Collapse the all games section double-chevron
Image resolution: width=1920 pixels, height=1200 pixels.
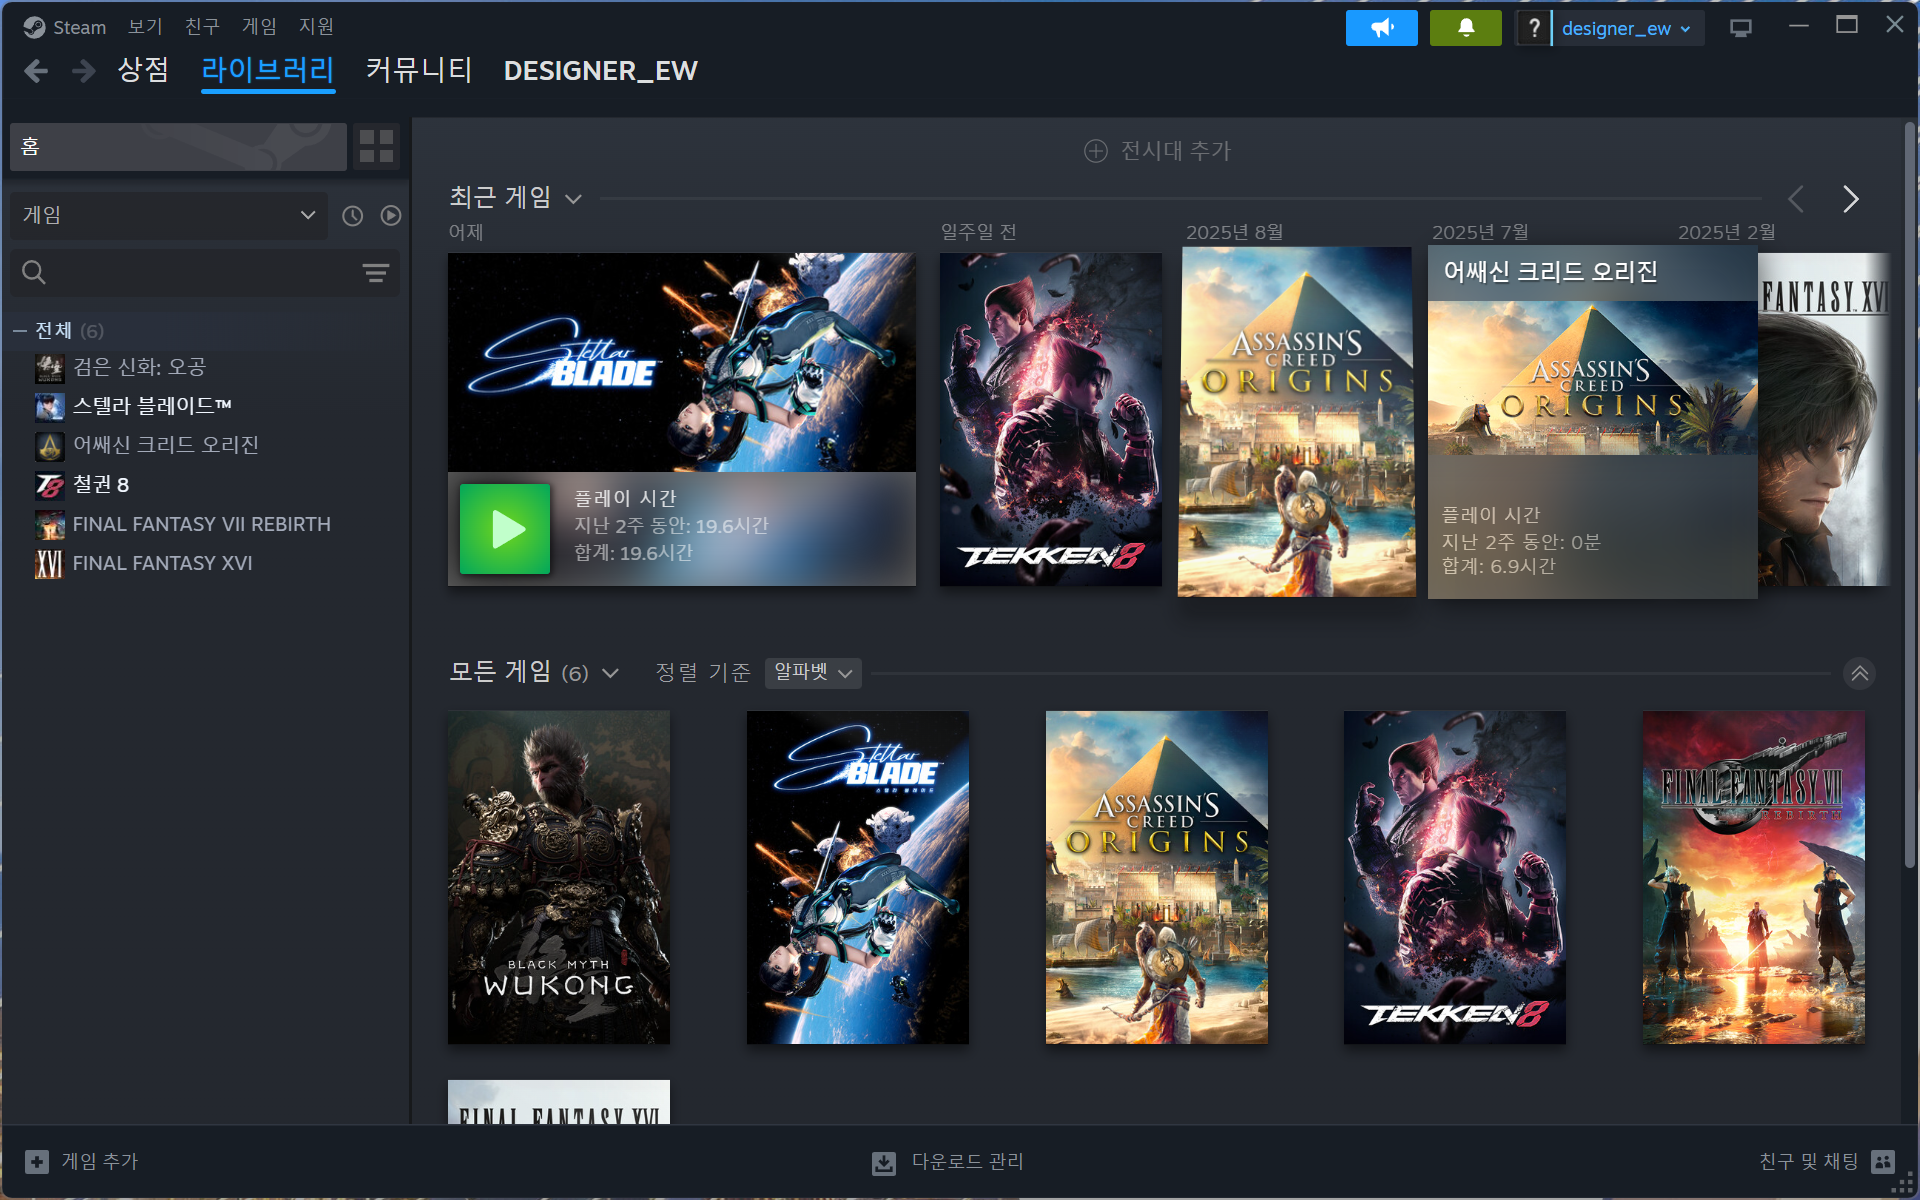coord(1859,673)
